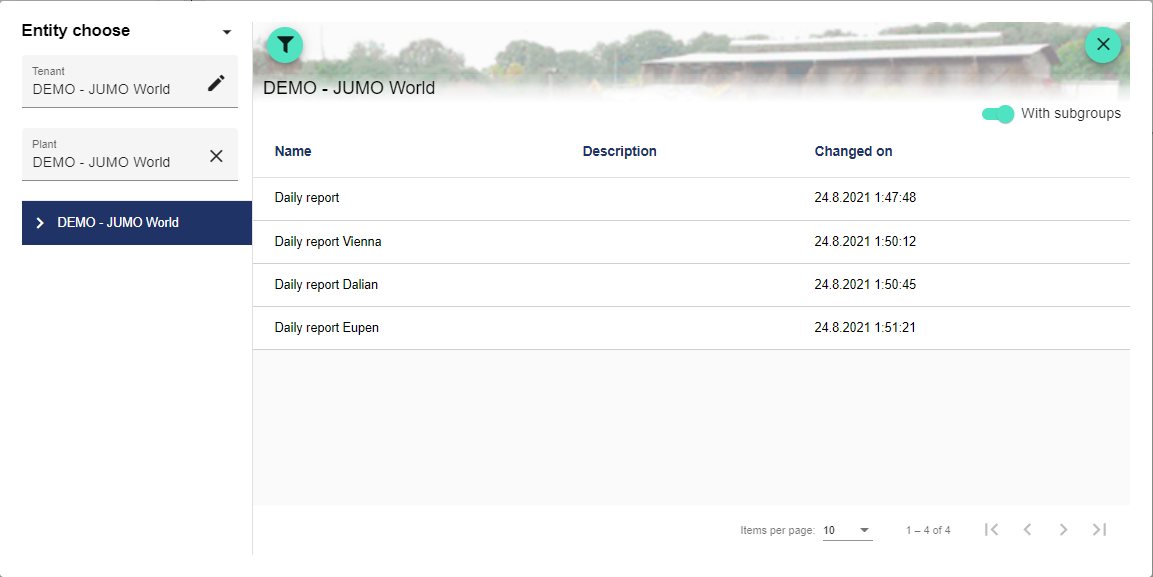This screenshot has height=577, width=1153.
Task: Click the Tenant input field
Action: pyautogui.click(x=110, y=88)
